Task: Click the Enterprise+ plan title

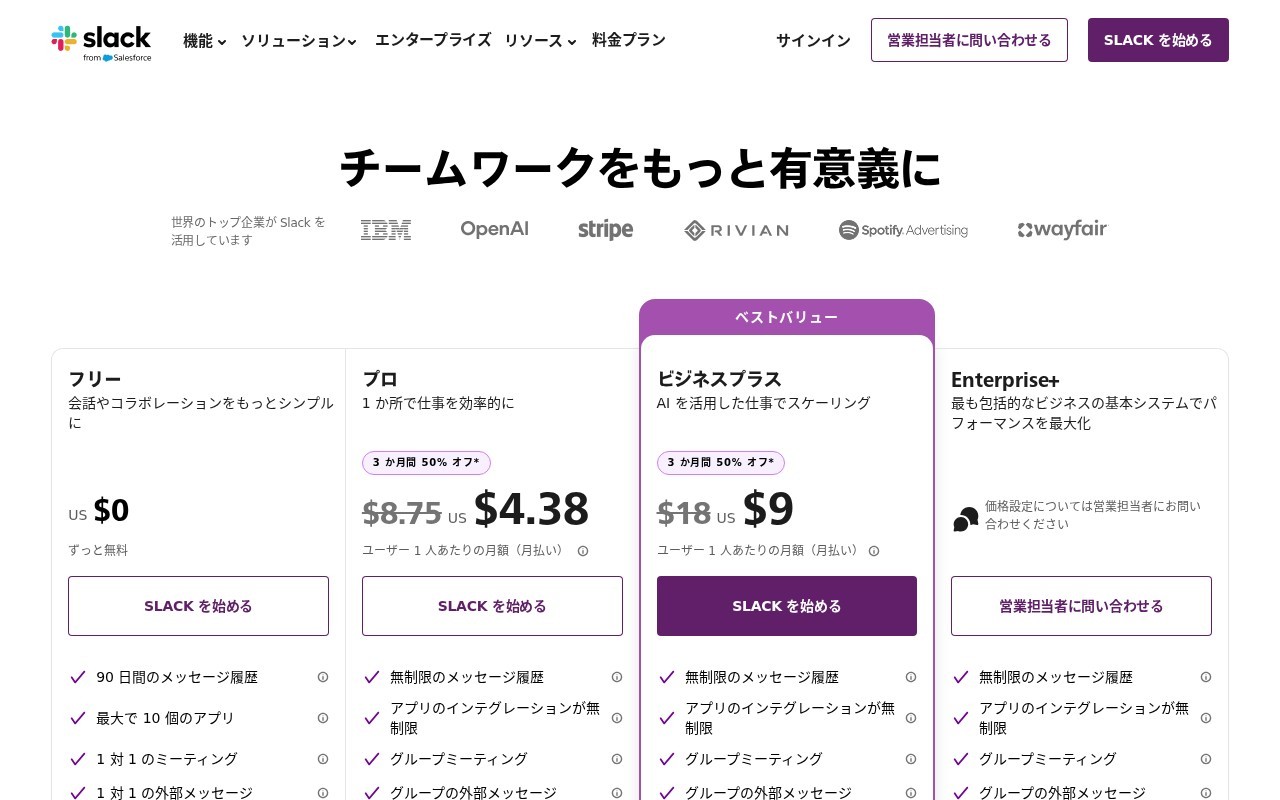Action: [1005, 380]
